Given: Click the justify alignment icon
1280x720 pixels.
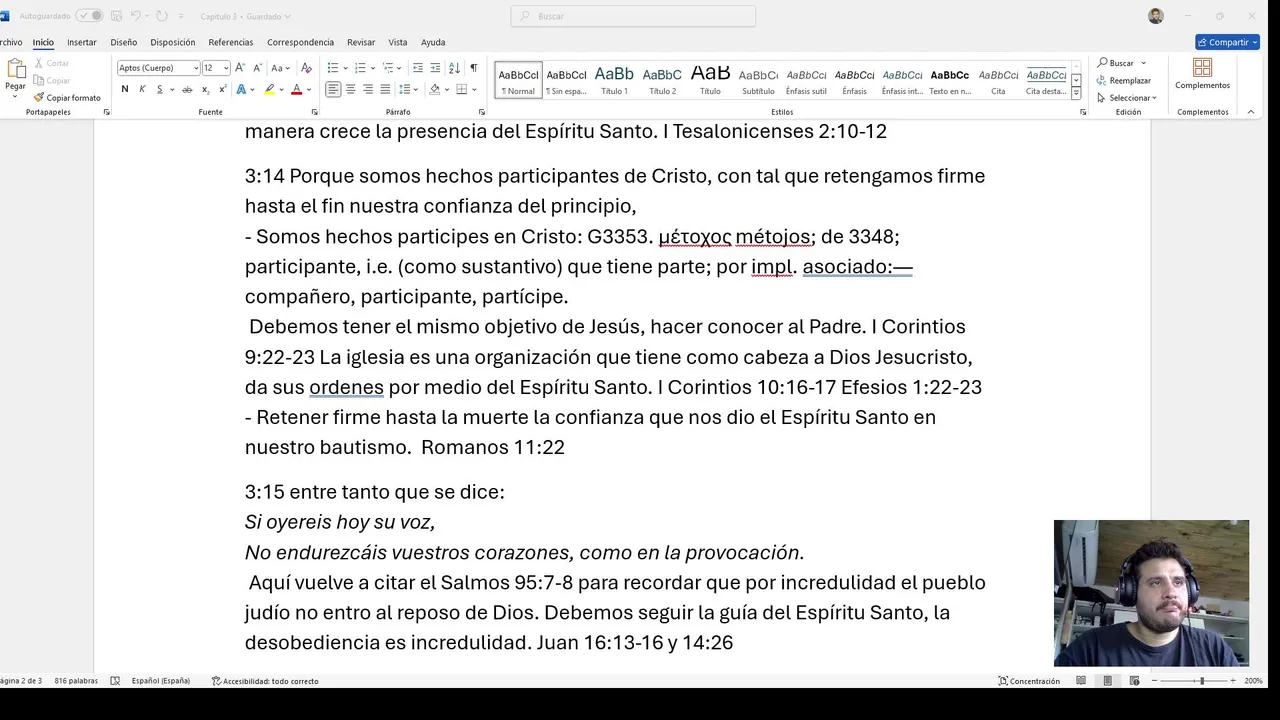Looking at the screenshot, I should point(385,89).
